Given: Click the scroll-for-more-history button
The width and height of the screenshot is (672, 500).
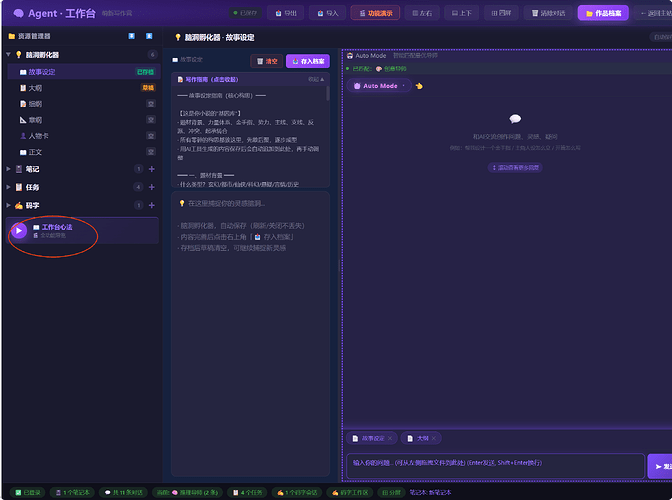Looking at the screenshot, I should tap(515, 168).
